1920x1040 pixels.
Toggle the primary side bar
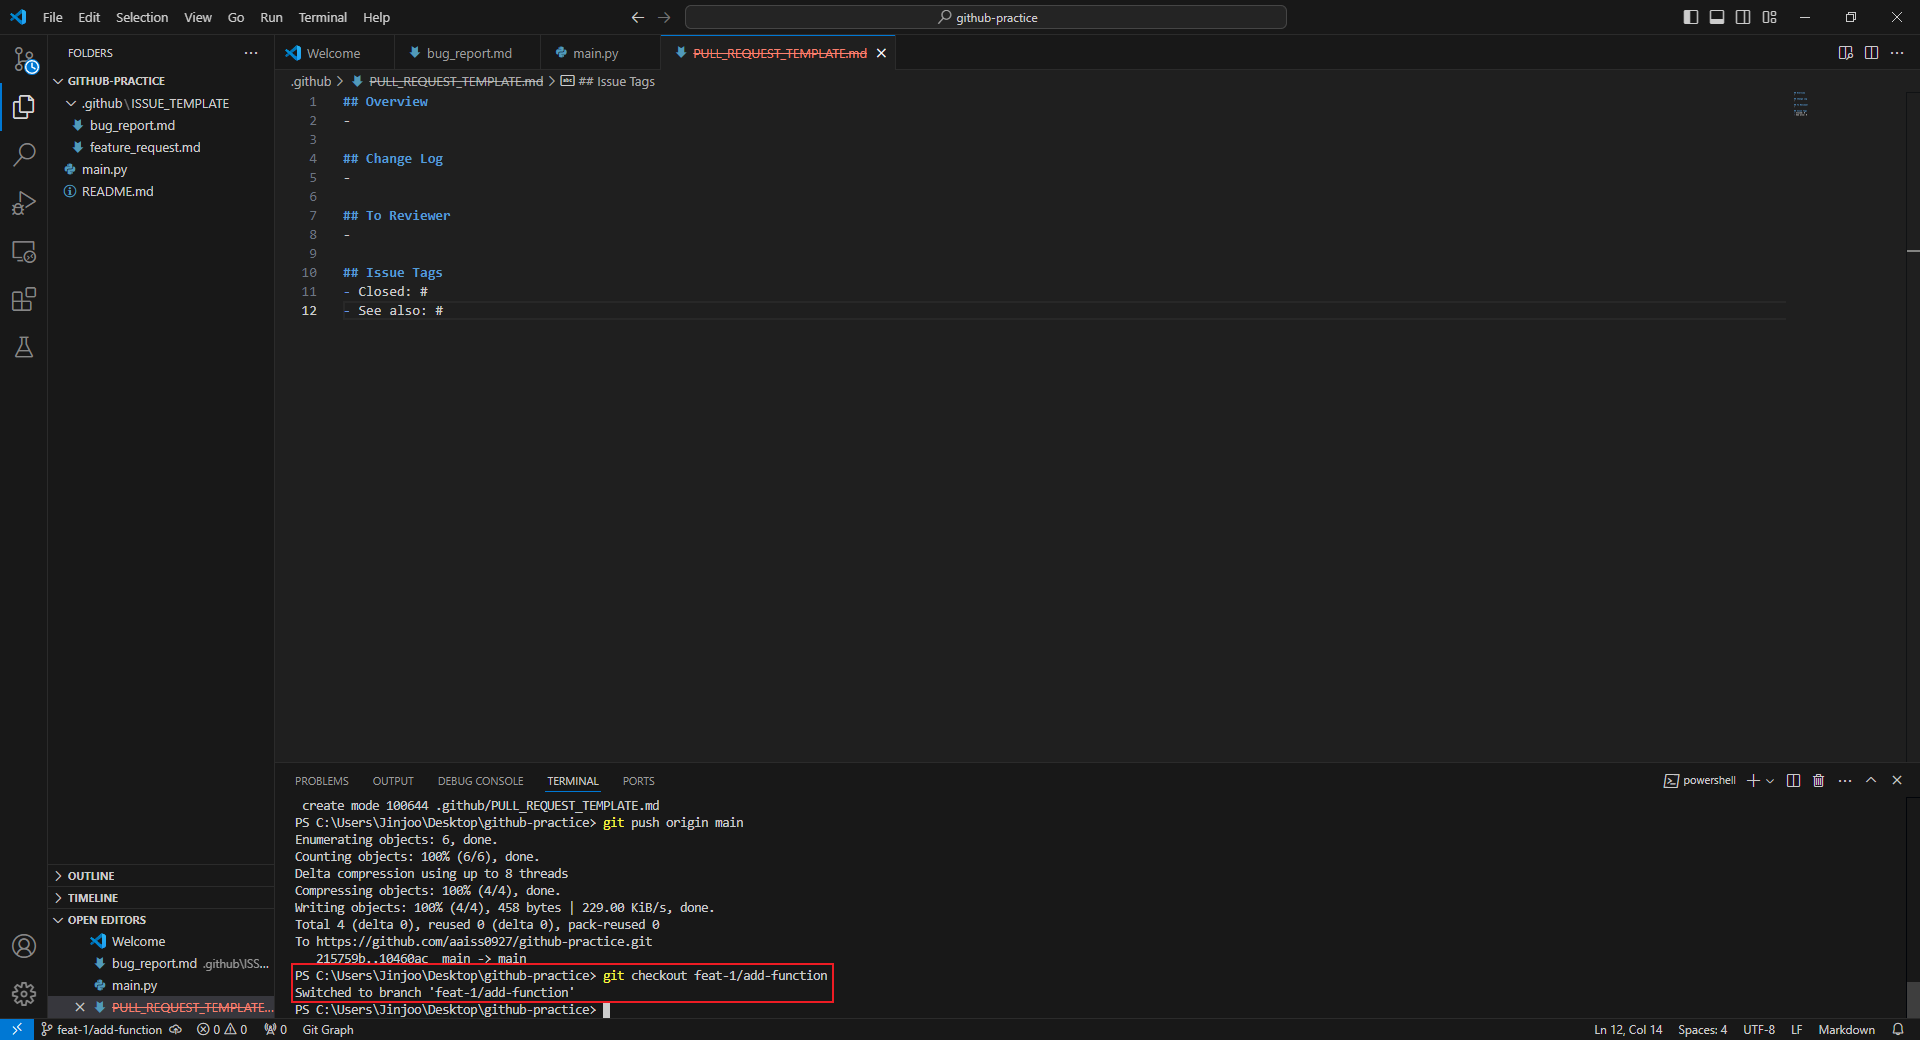point(1691,17)
